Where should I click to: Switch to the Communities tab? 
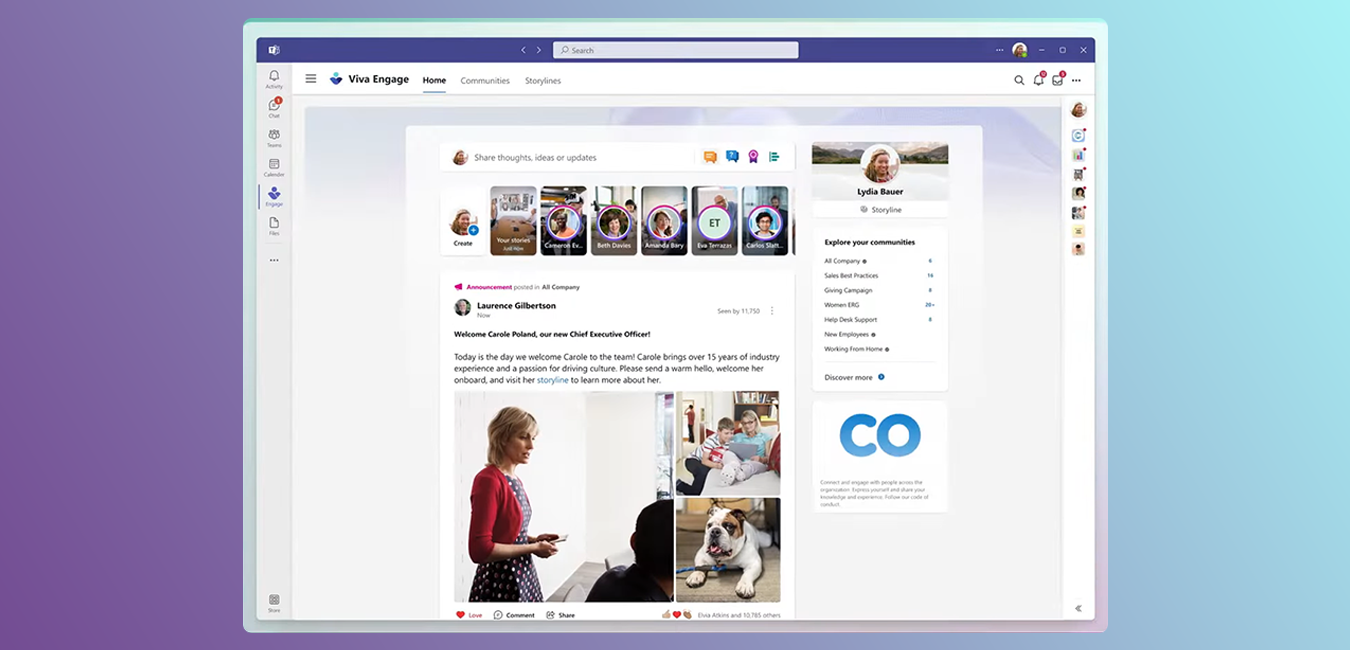click(485, 81)
